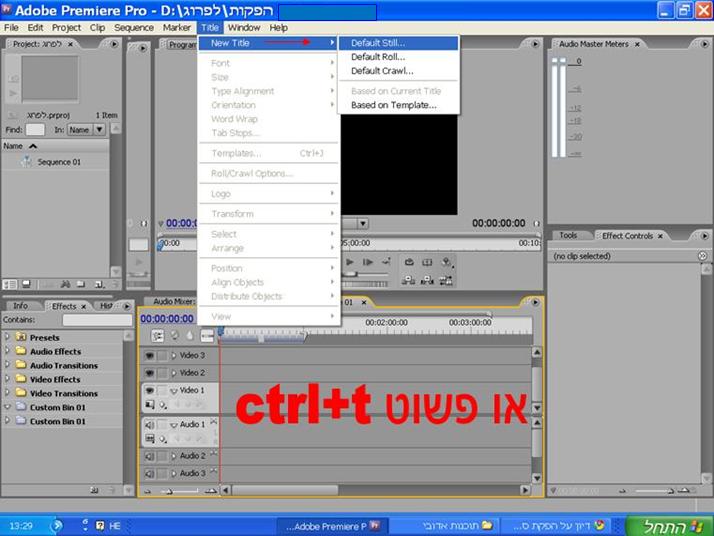Click Safe Margins icon in Program monitor
Image resolution: width=714 pixels, height=536 pixels.
pyautogui.click(x=427, y=262)
